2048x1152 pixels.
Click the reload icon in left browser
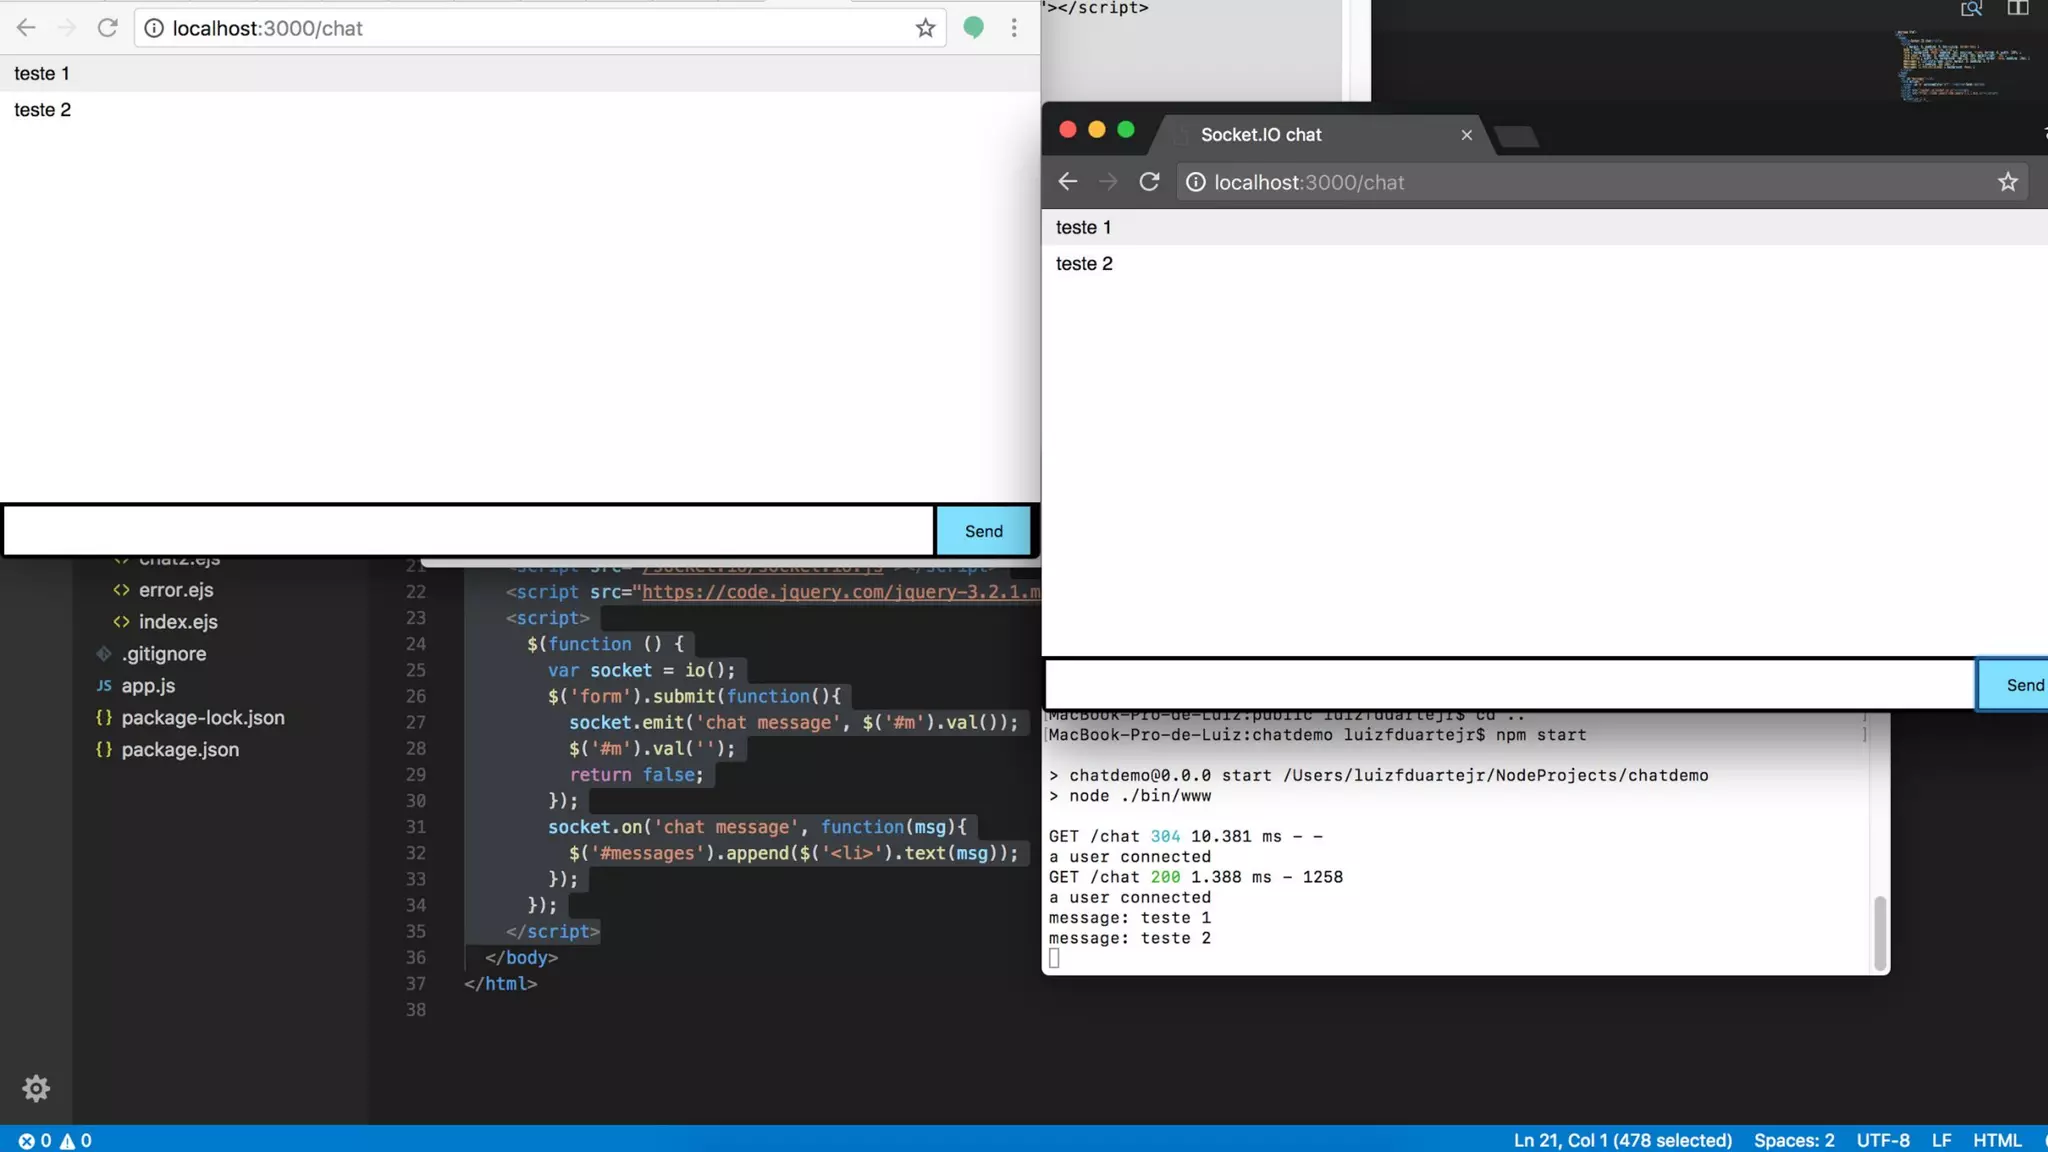pyautogui.click(x=107, y=28)
